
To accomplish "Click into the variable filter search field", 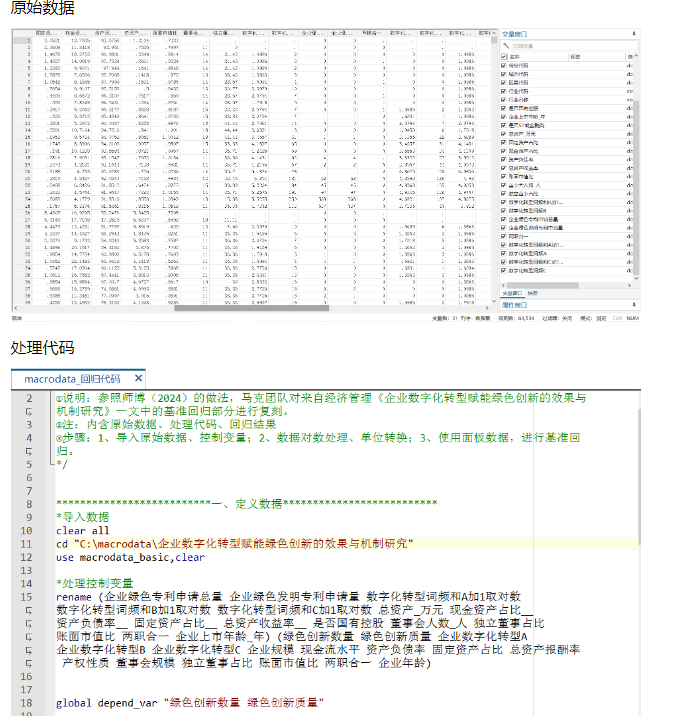I will [574, 46].
